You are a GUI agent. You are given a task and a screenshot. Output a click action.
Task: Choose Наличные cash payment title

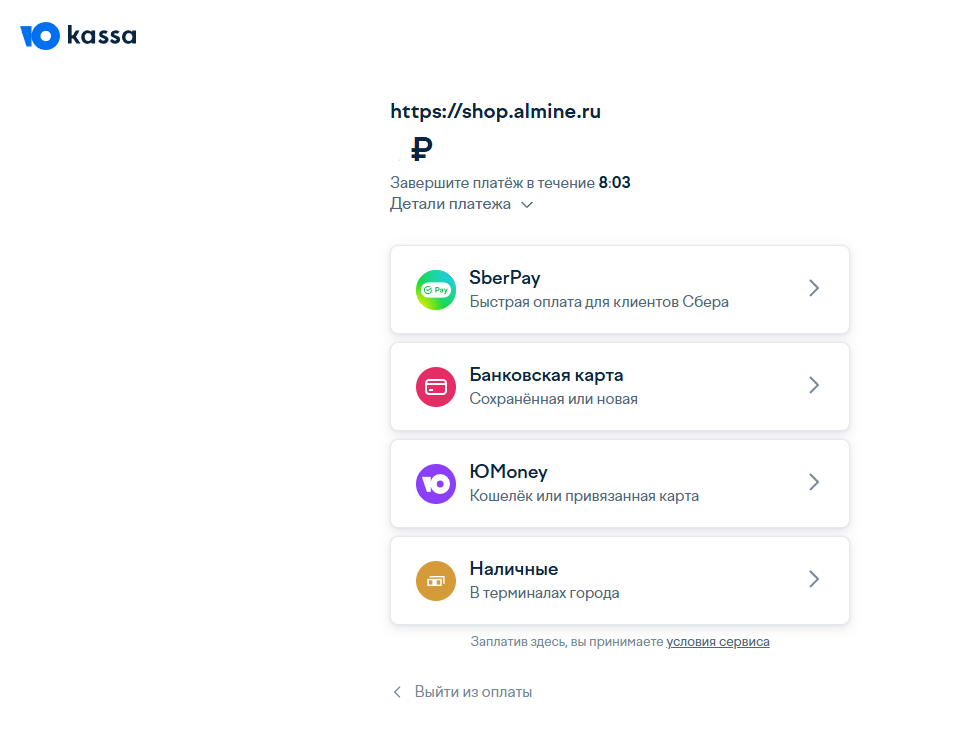pos(513,569)
